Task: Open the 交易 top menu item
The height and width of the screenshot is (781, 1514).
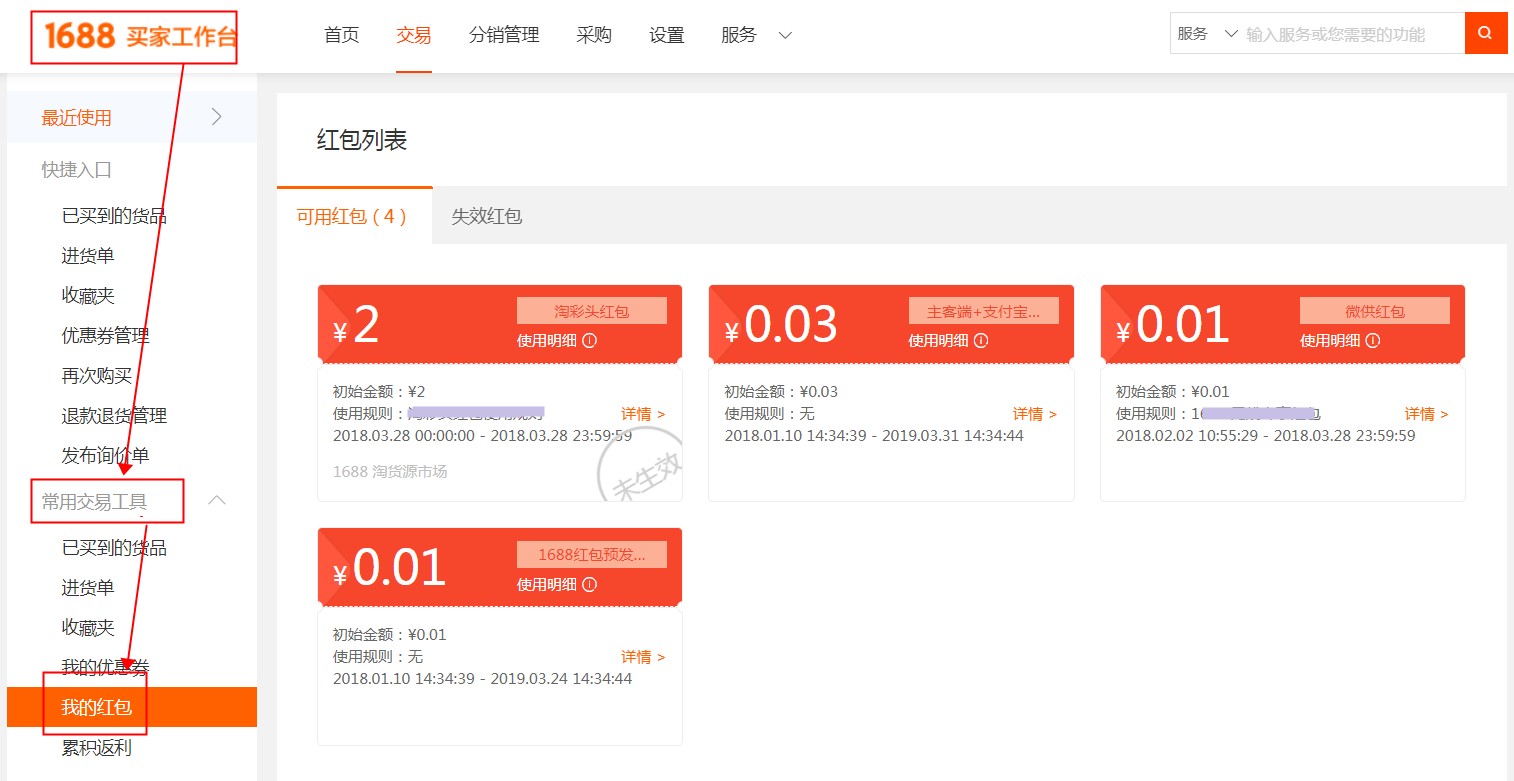Action: point(414,35)
